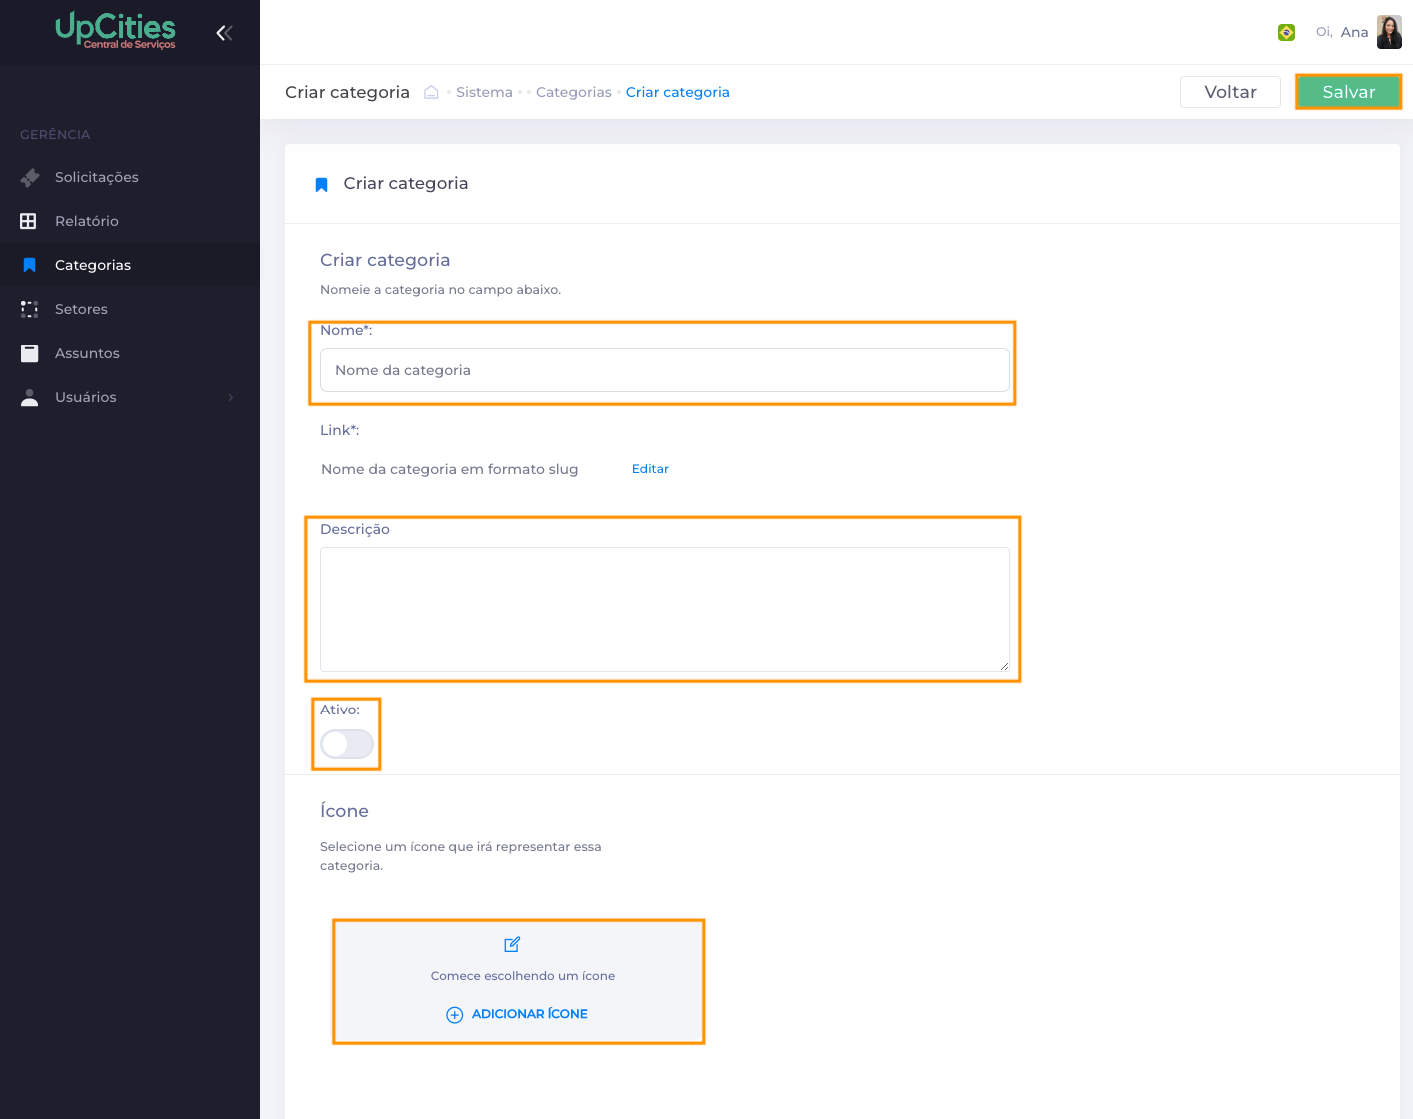Go to Setores menu item
Screen dimensions: 1413x1119
[x=130, y=309]
